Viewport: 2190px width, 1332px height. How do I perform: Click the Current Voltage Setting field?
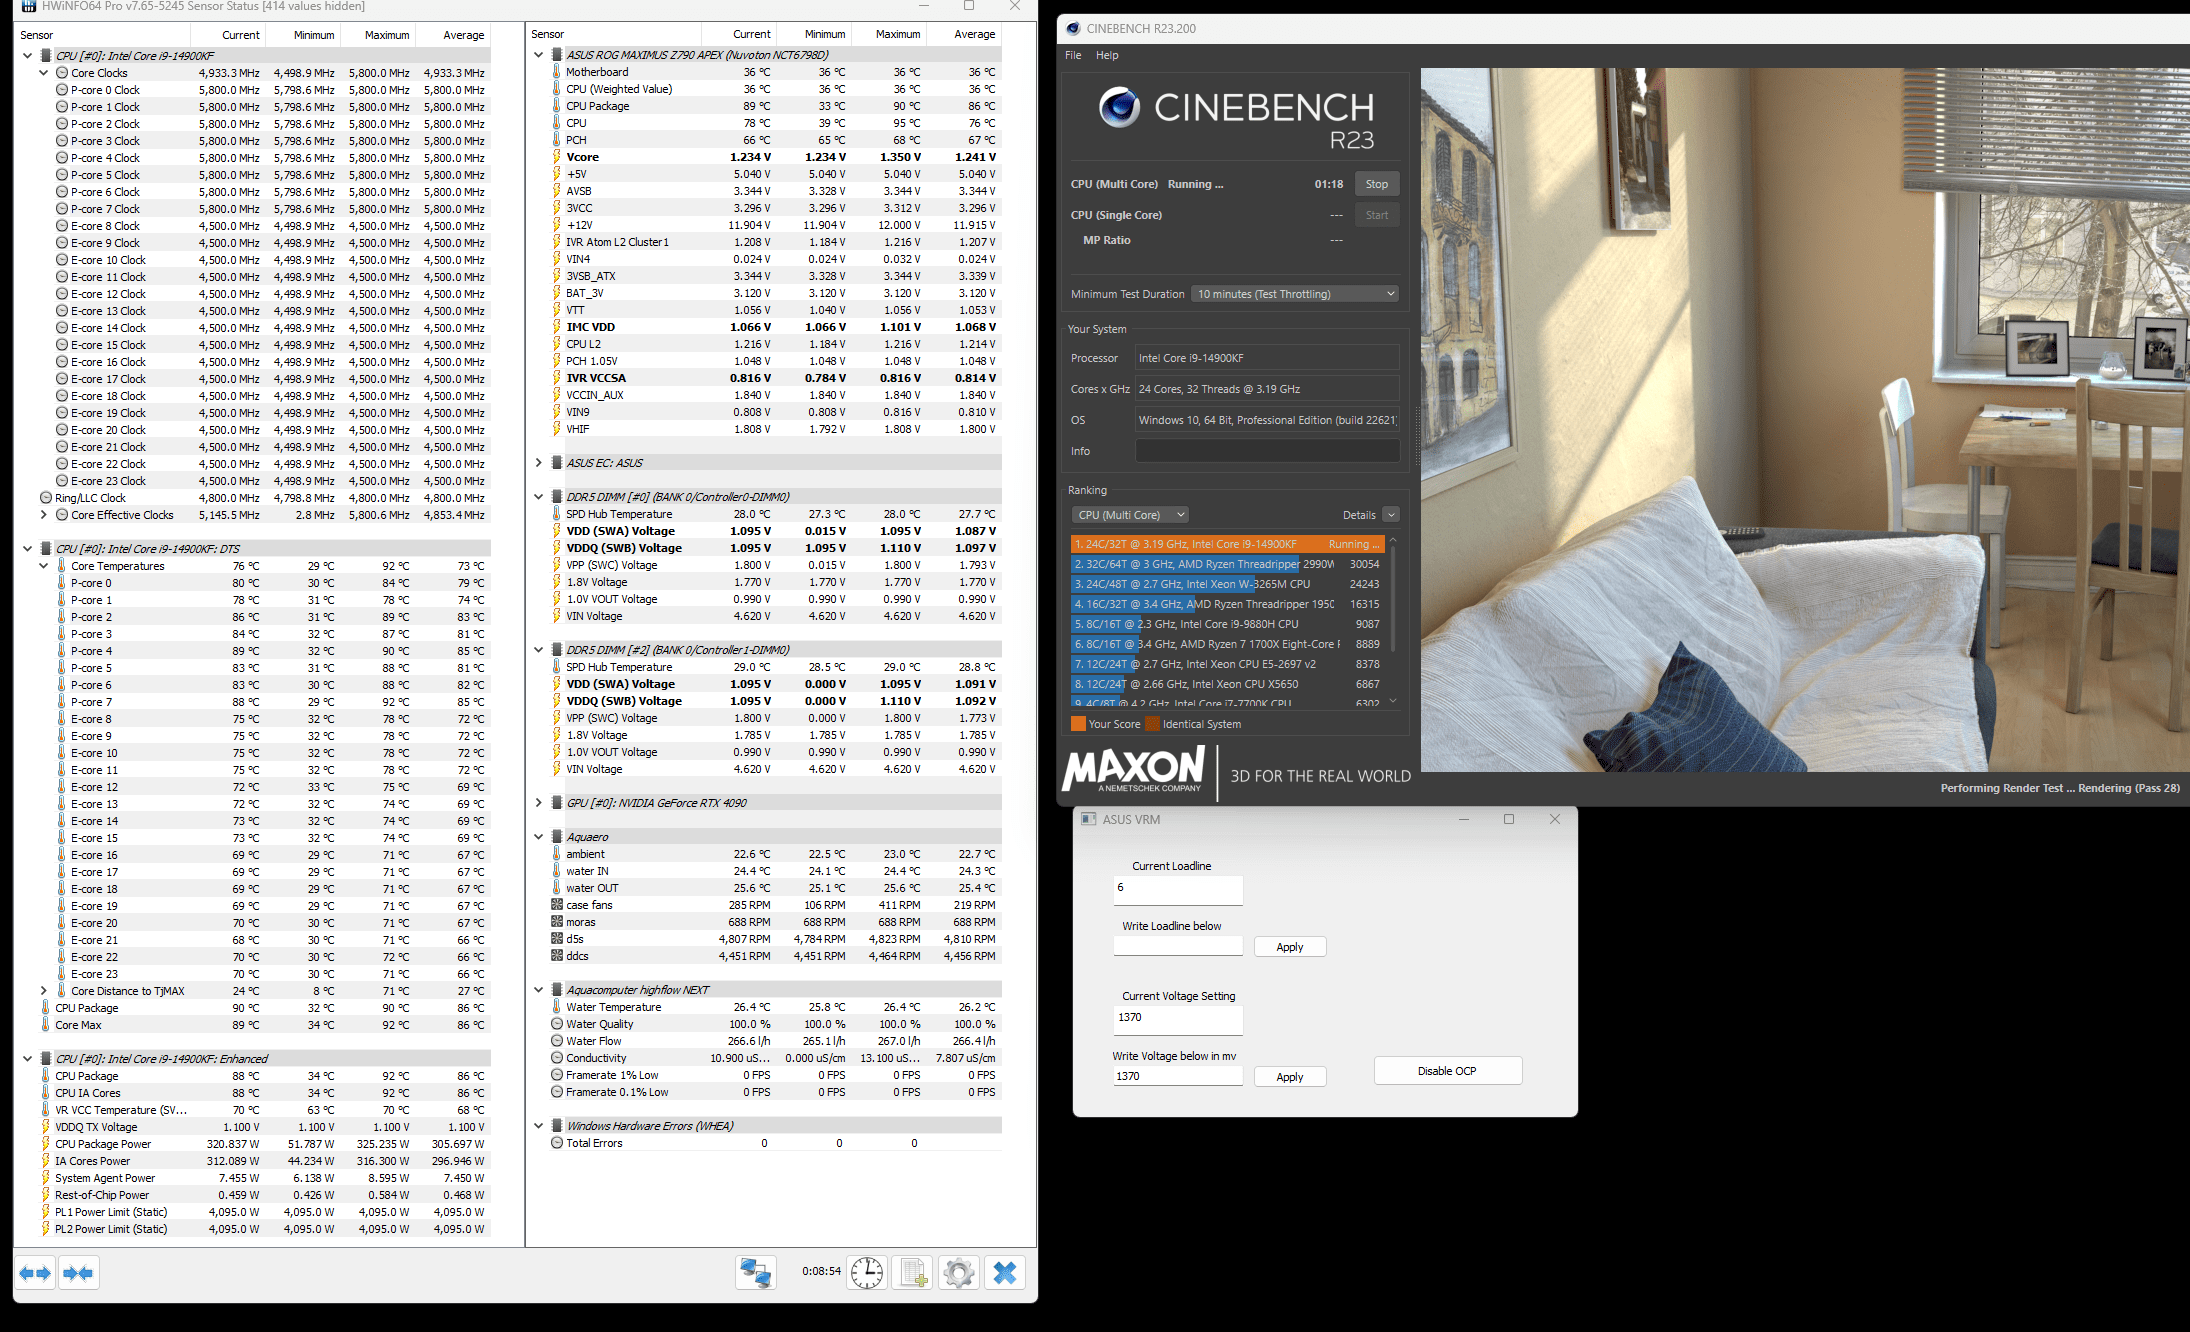(x=1178, y=1020)
